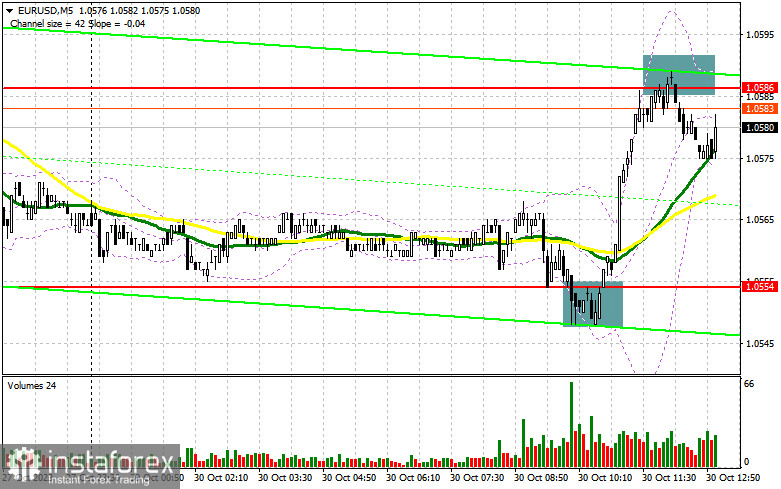Click the '30 Oct 06:10' time axis label

[x=413, y=478]
